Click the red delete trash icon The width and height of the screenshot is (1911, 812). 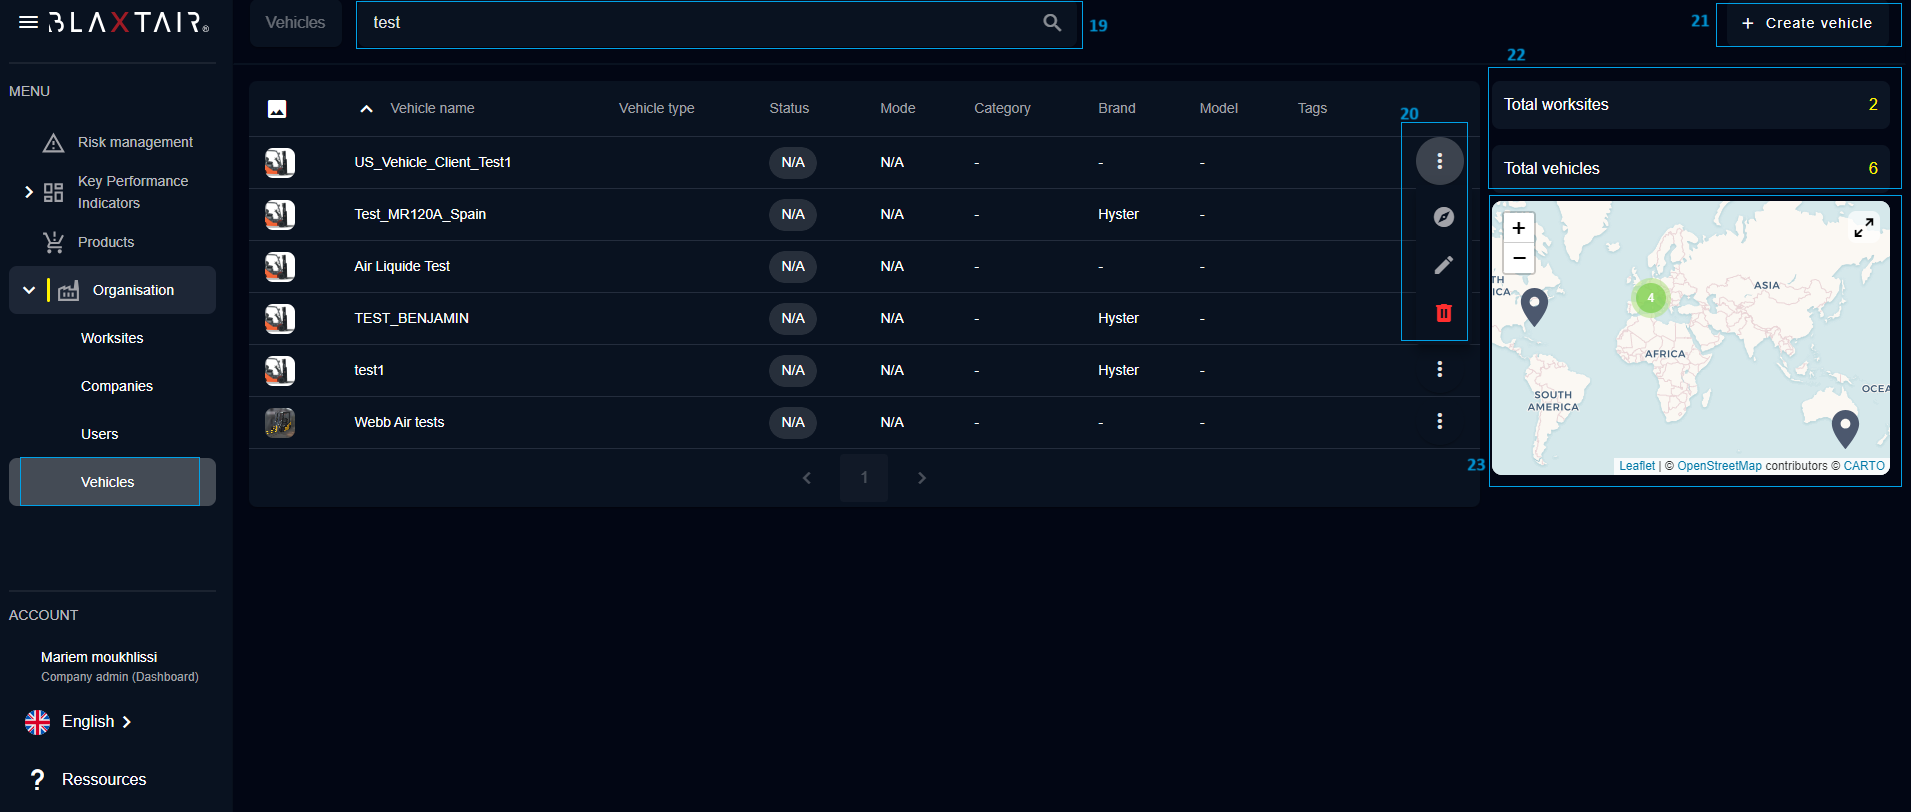tap(1443, 313)
